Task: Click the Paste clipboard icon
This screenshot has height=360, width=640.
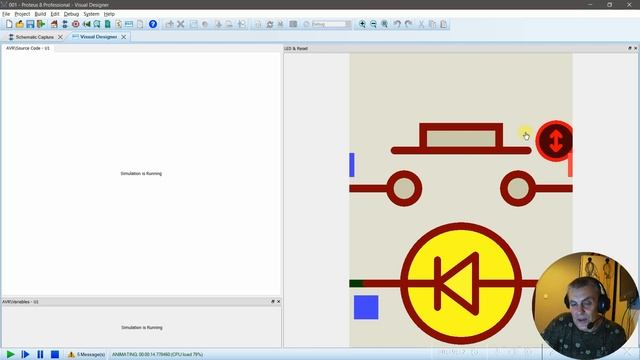Action: tap(444, 24)
